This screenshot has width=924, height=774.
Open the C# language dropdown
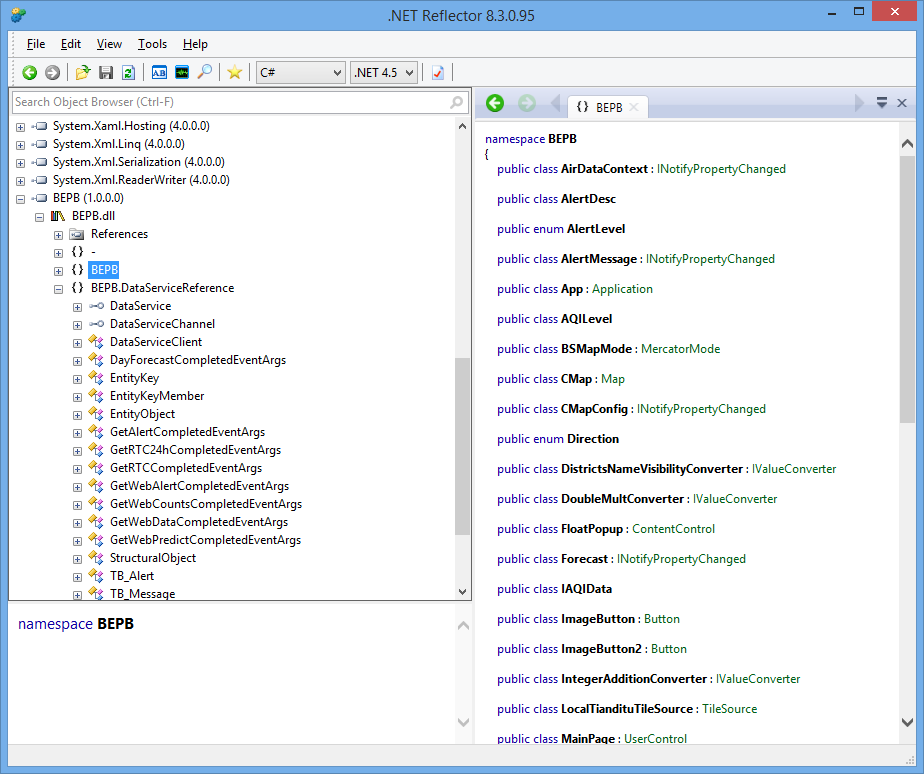[301, 73]
